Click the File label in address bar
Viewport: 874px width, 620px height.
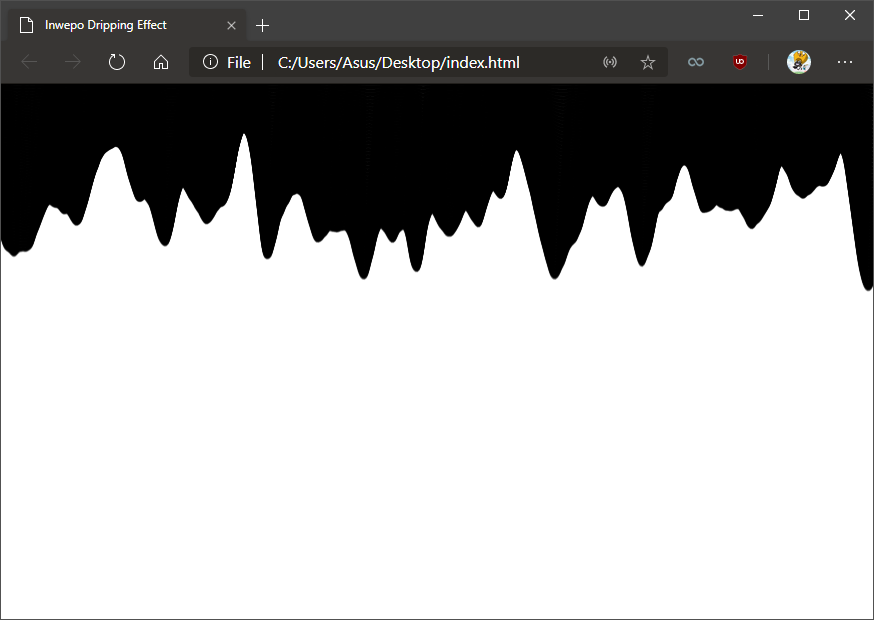pyautogui.click(x=239, y=62)
